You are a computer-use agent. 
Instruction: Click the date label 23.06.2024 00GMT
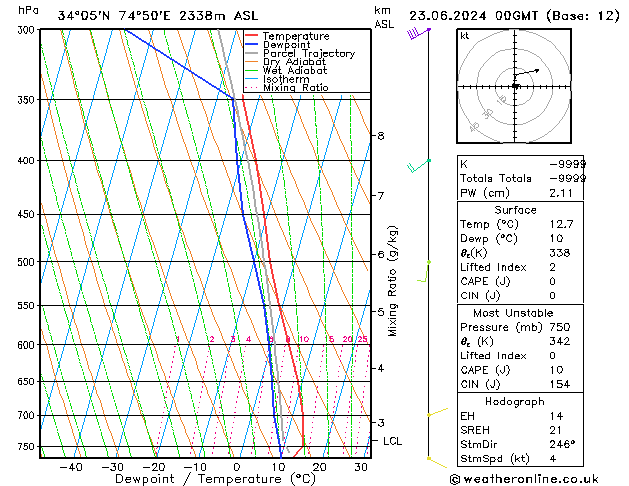(x=473, y=16)
